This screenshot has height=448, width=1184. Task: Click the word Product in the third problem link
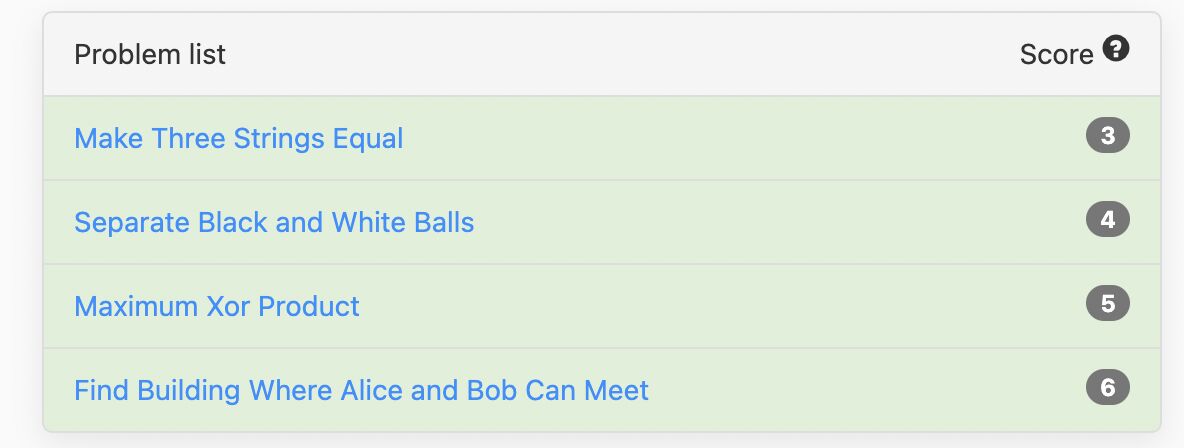tap(309, 306)
